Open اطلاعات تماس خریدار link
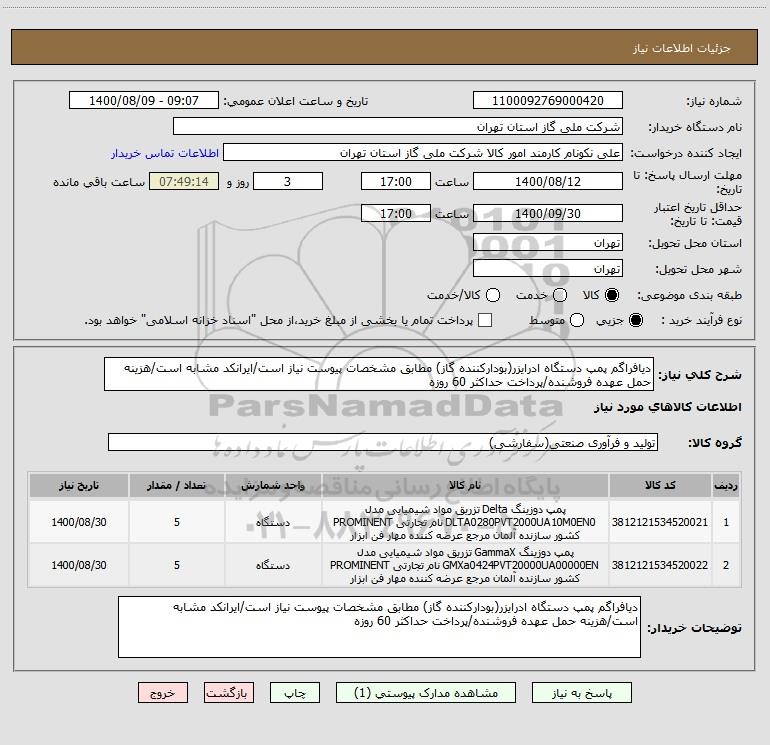This screenshot has width=770, height=745. coord(165,153)
